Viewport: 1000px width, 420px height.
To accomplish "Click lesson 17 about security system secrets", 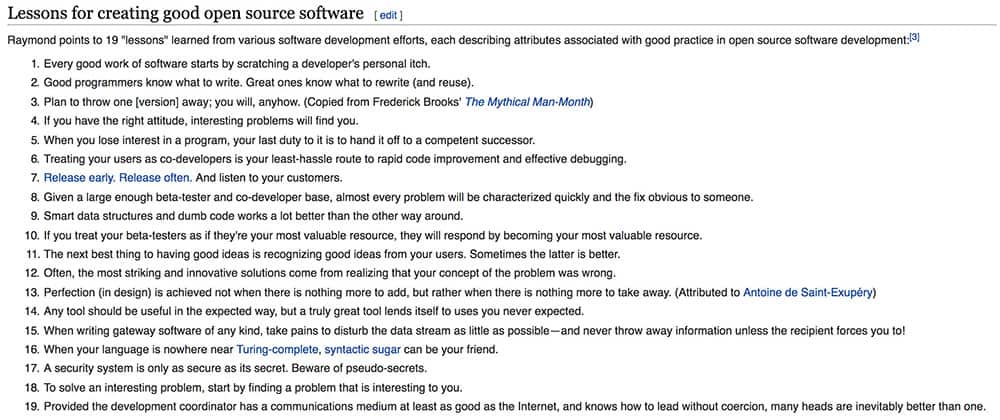I will (x=235, y=368).
